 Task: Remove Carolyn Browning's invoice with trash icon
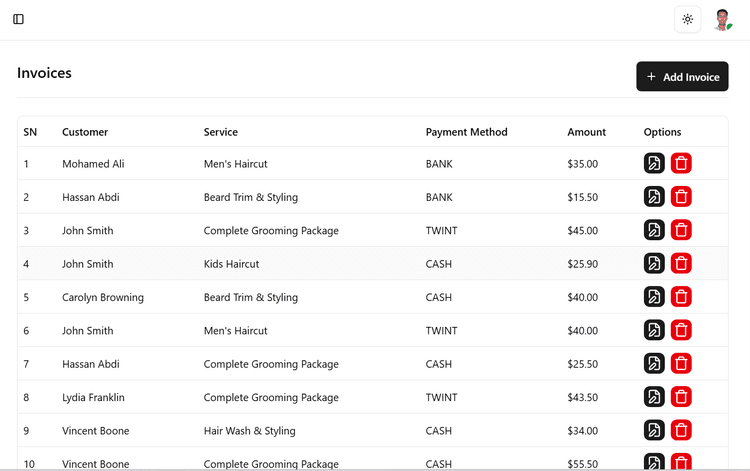681,297
